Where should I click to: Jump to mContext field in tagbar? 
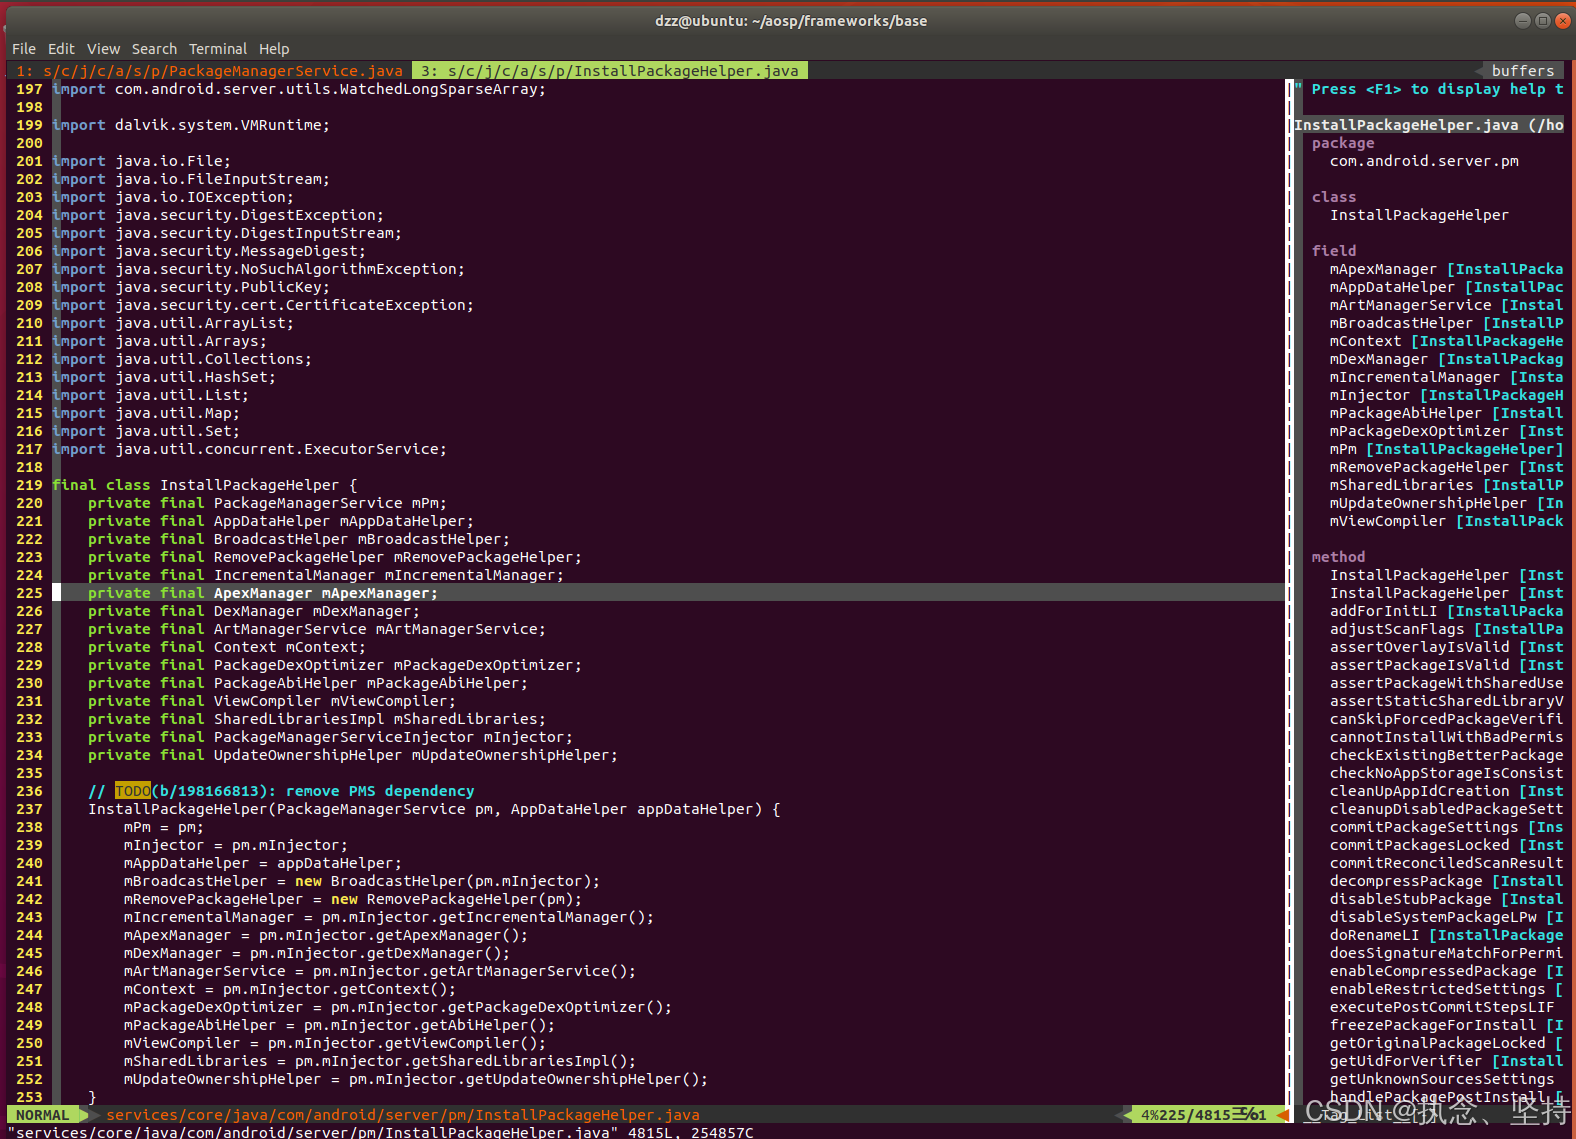point(1446,341)
